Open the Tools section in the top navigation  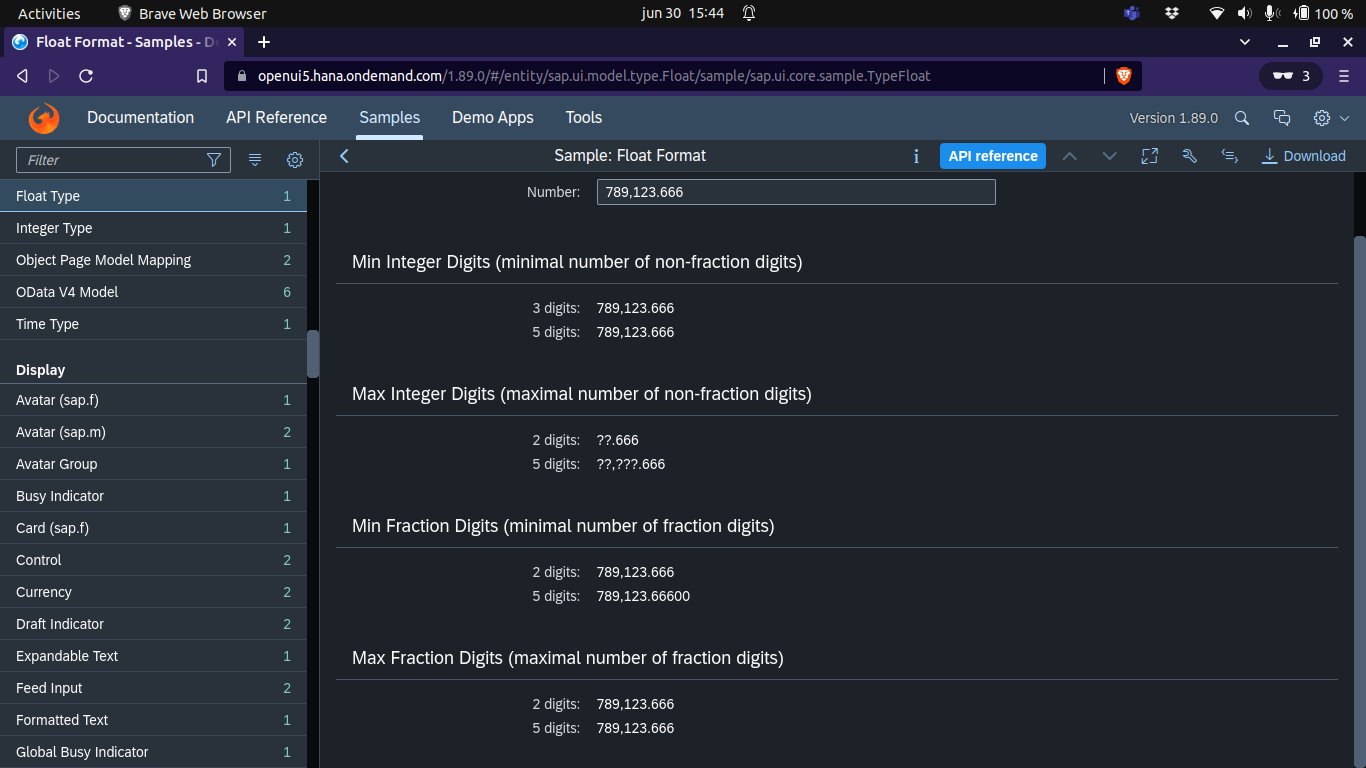tap(583, 117)
